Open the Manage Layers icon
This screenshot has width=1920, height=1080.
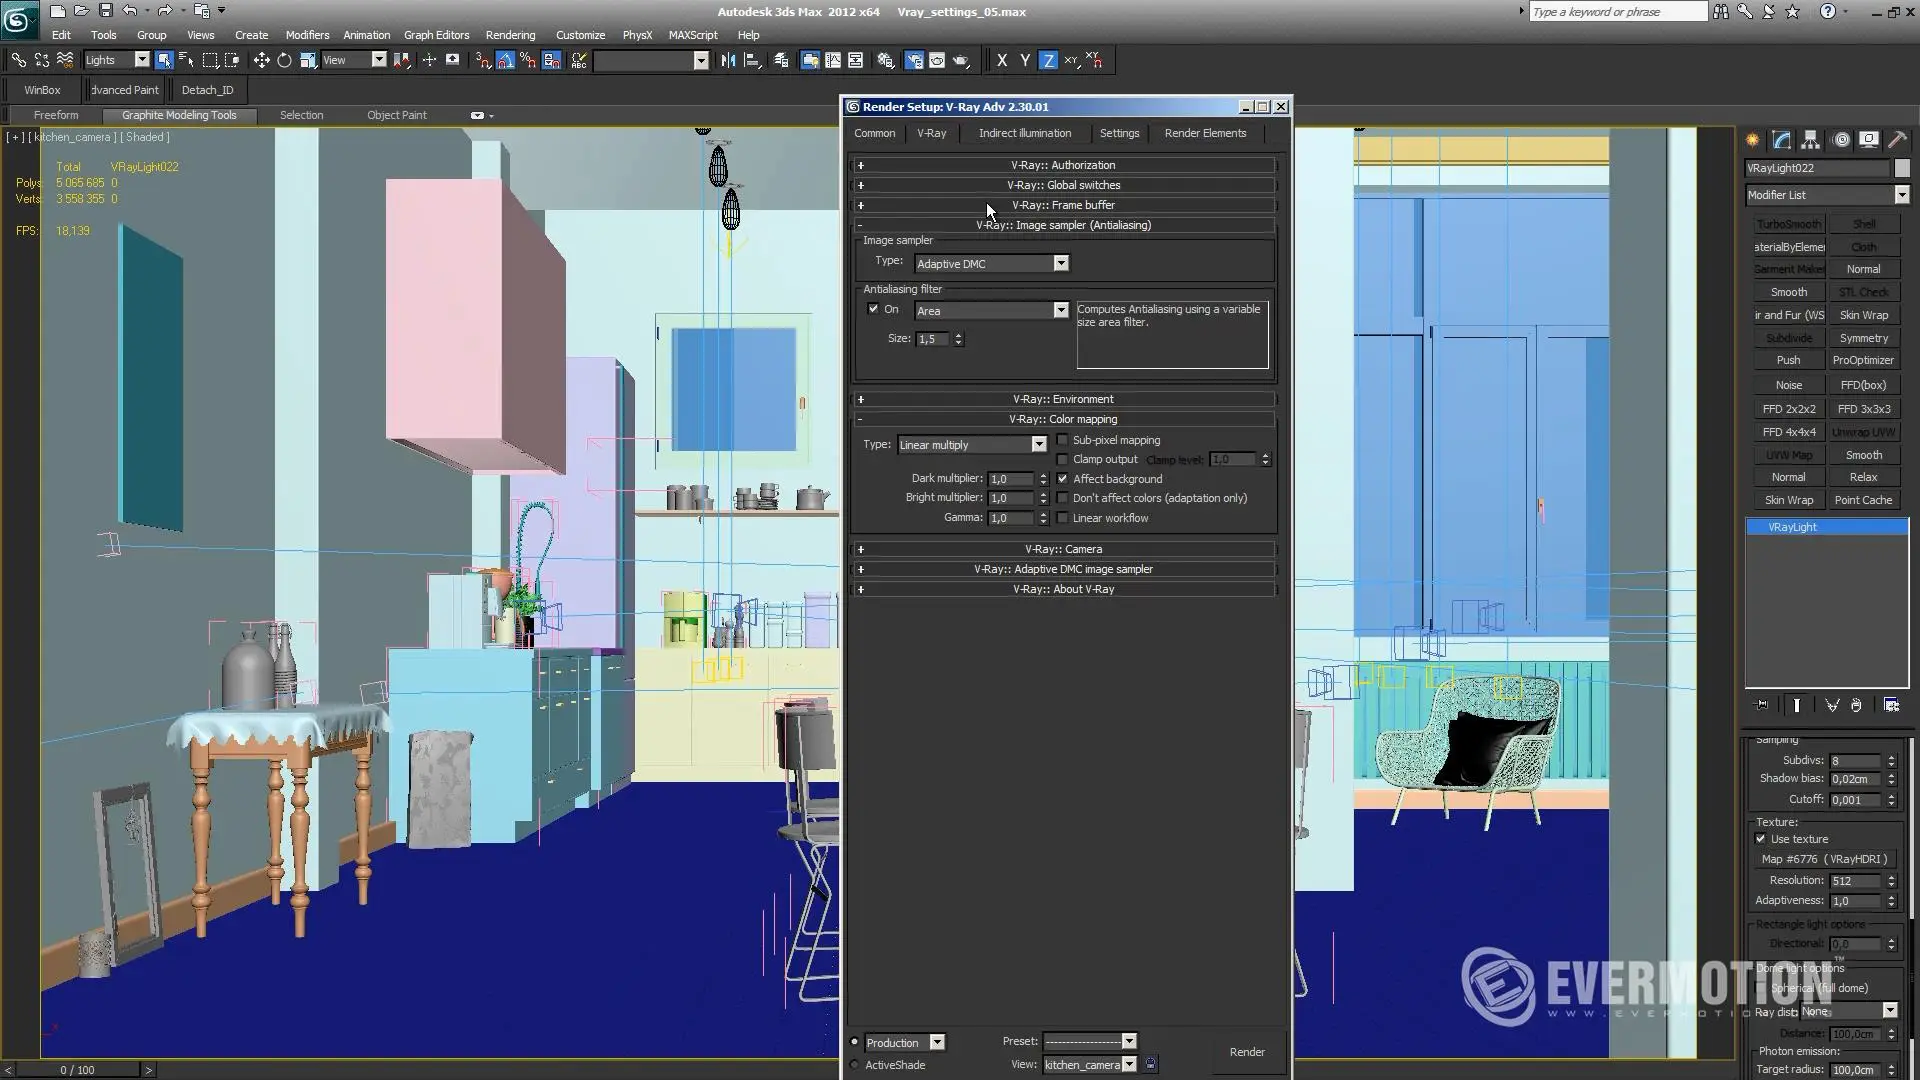[x=781, y=60]
